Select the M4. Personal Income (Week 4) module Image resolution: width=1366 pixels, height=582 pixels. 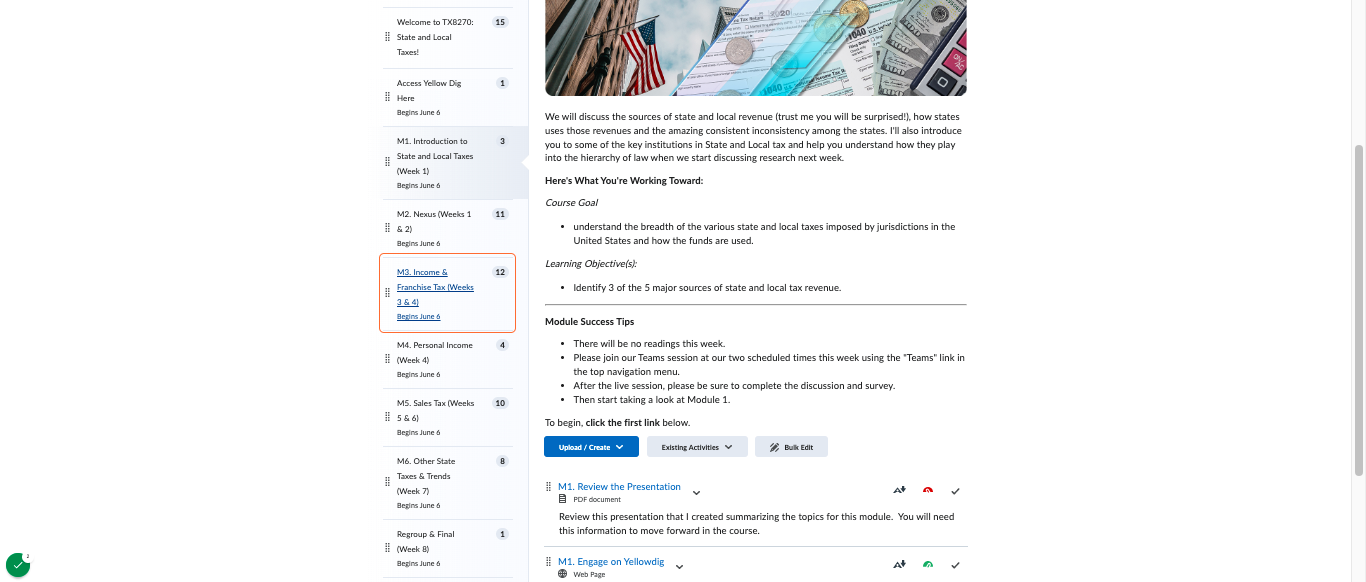click(x=447, y=359)
